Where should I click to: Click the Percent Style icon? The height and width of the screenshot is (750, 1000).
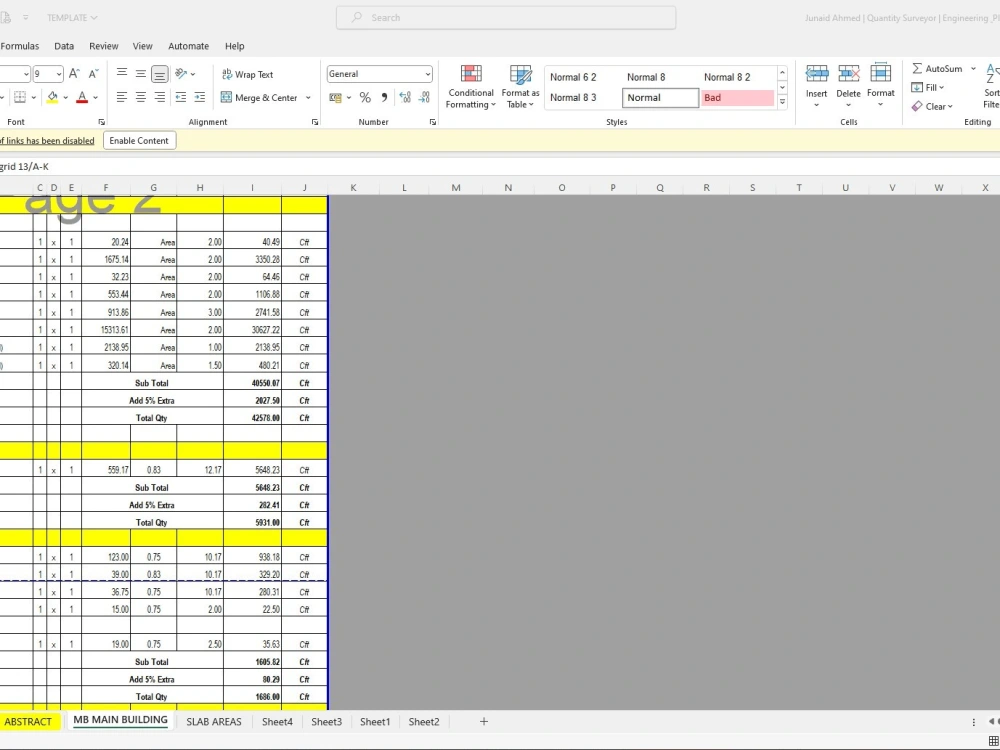pyautogui.click(x=366, y=97)
